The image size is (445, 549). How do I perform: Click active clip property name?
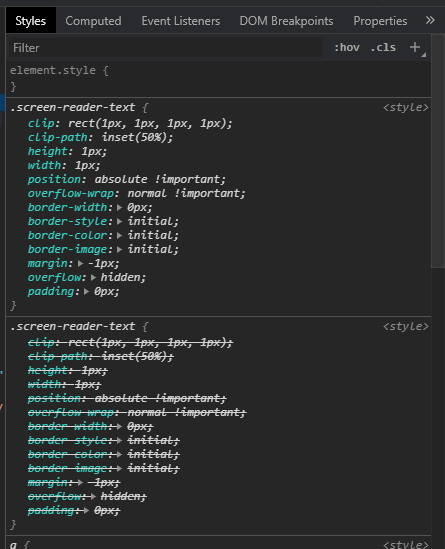(x=41, y=123)
